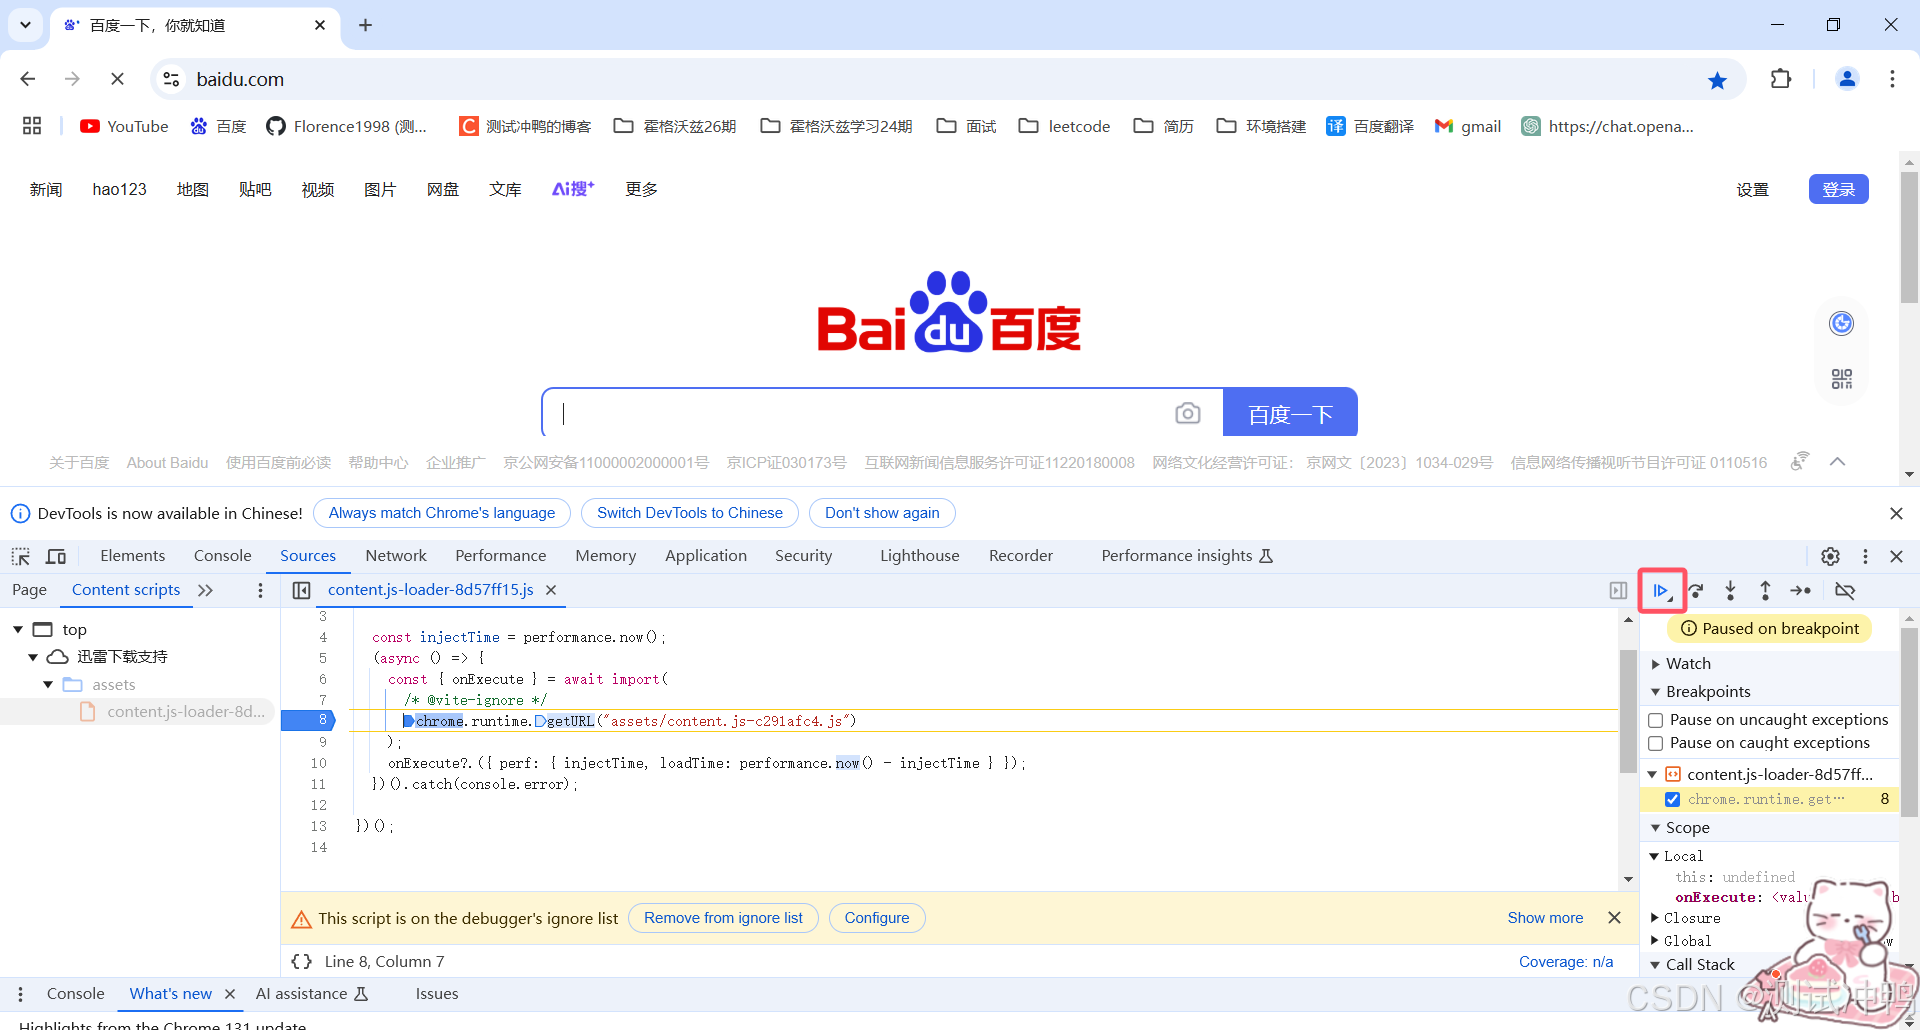The height and width of the screenshot is (1030, 1920).
Task: Click the 登录 login button
Action: click(x=1838, y=189)
